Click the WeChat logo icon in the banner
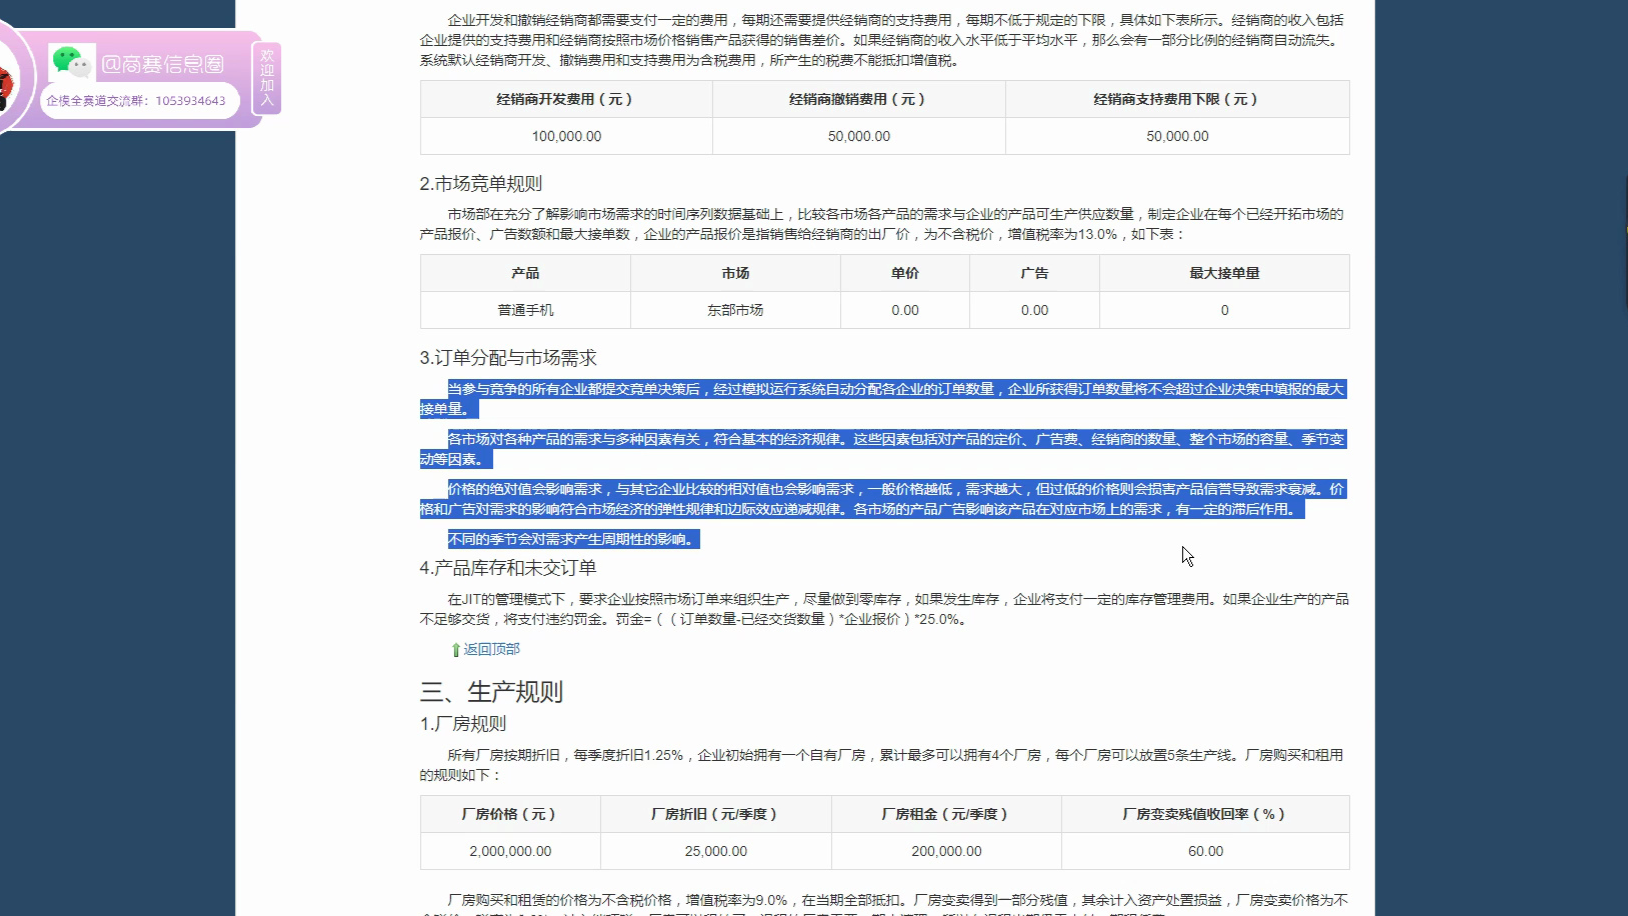The width and height of the screenshot is (1628, 916). 71,62
